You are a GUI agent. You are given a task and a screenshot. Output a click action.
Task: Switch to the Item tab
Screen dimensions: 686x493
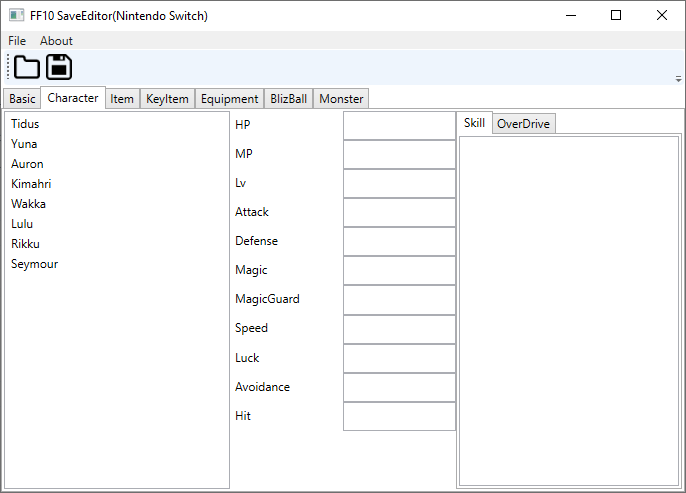[x=122, y=99]
